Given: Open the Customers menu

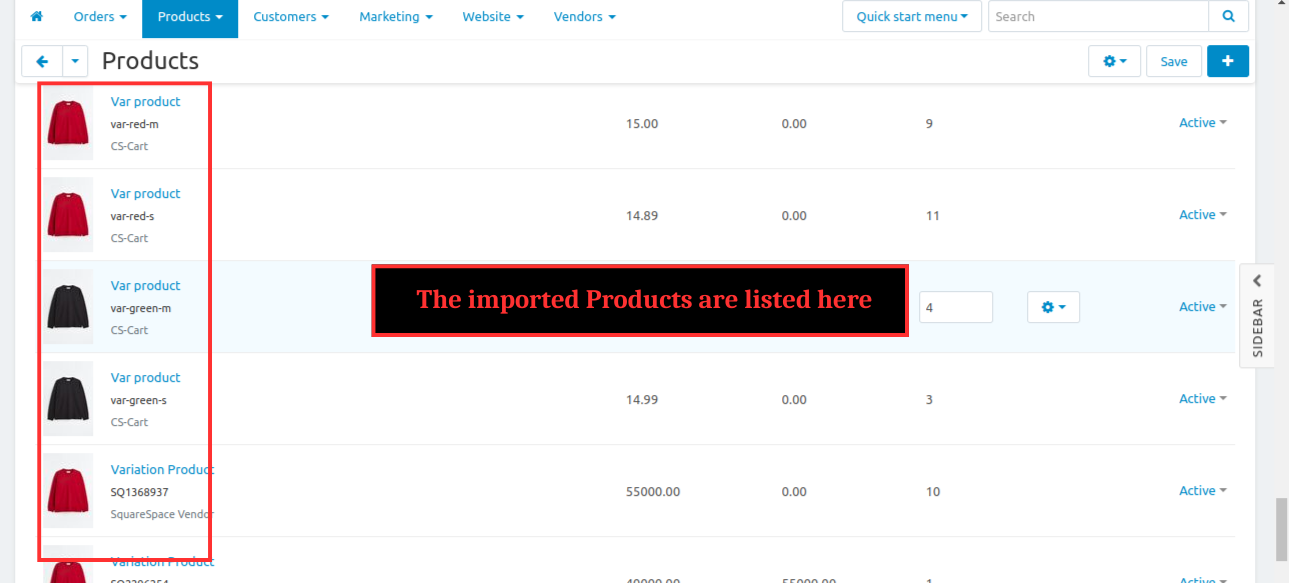Looking at the screenshot, I should click(291, 17).
